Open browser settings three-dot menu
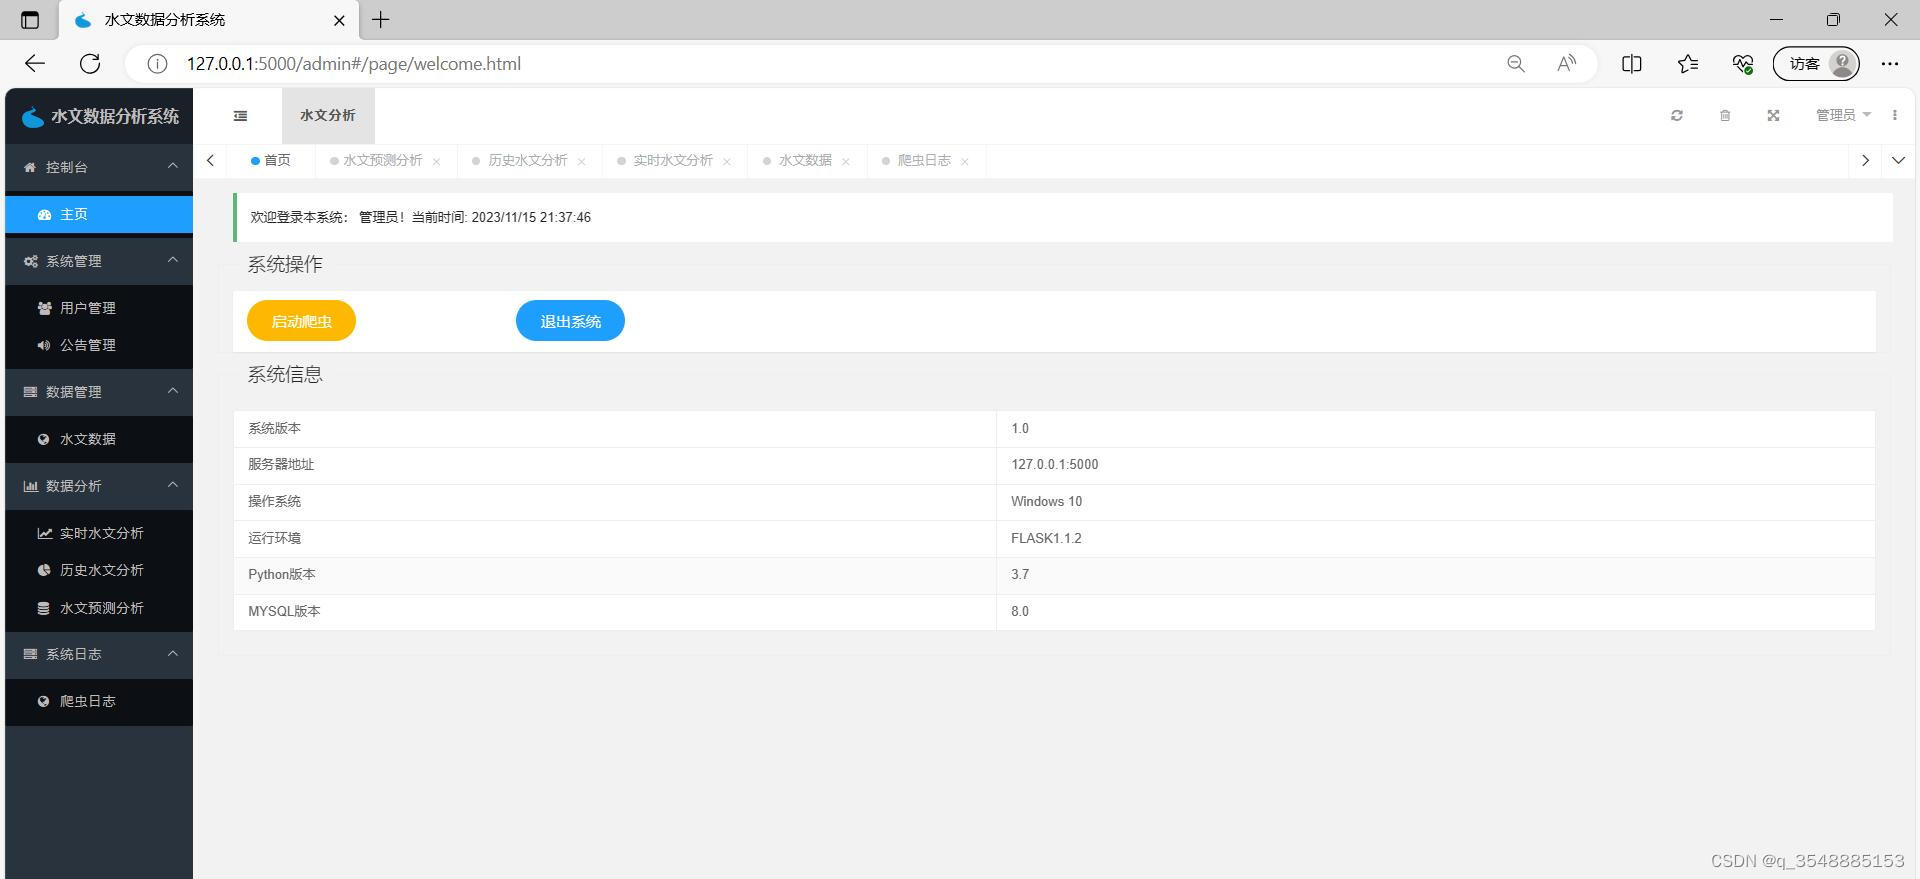The image size is (1920, 879). click(1889, 64)
